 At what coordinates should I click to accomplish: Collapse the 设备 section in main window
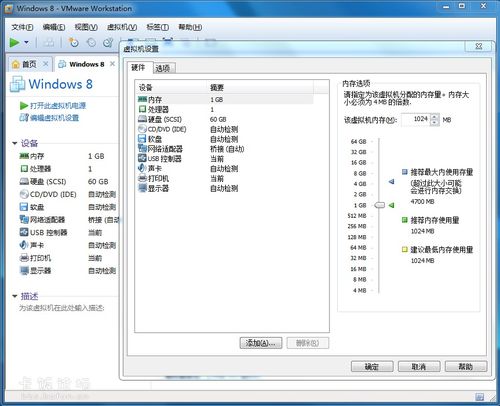[15, 143]
